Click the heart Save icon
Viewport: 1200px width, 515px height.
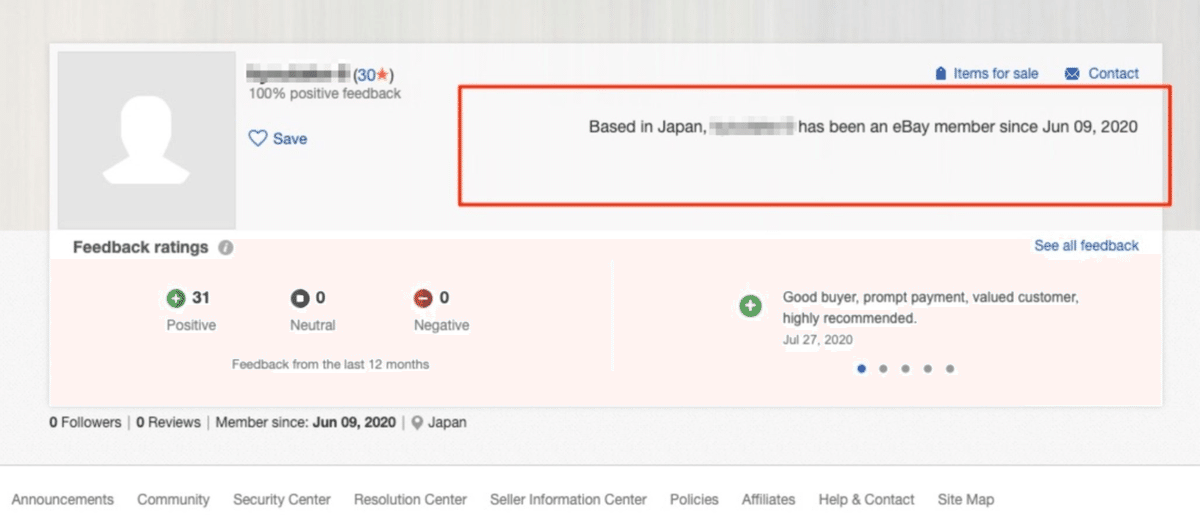click(258, 138)
